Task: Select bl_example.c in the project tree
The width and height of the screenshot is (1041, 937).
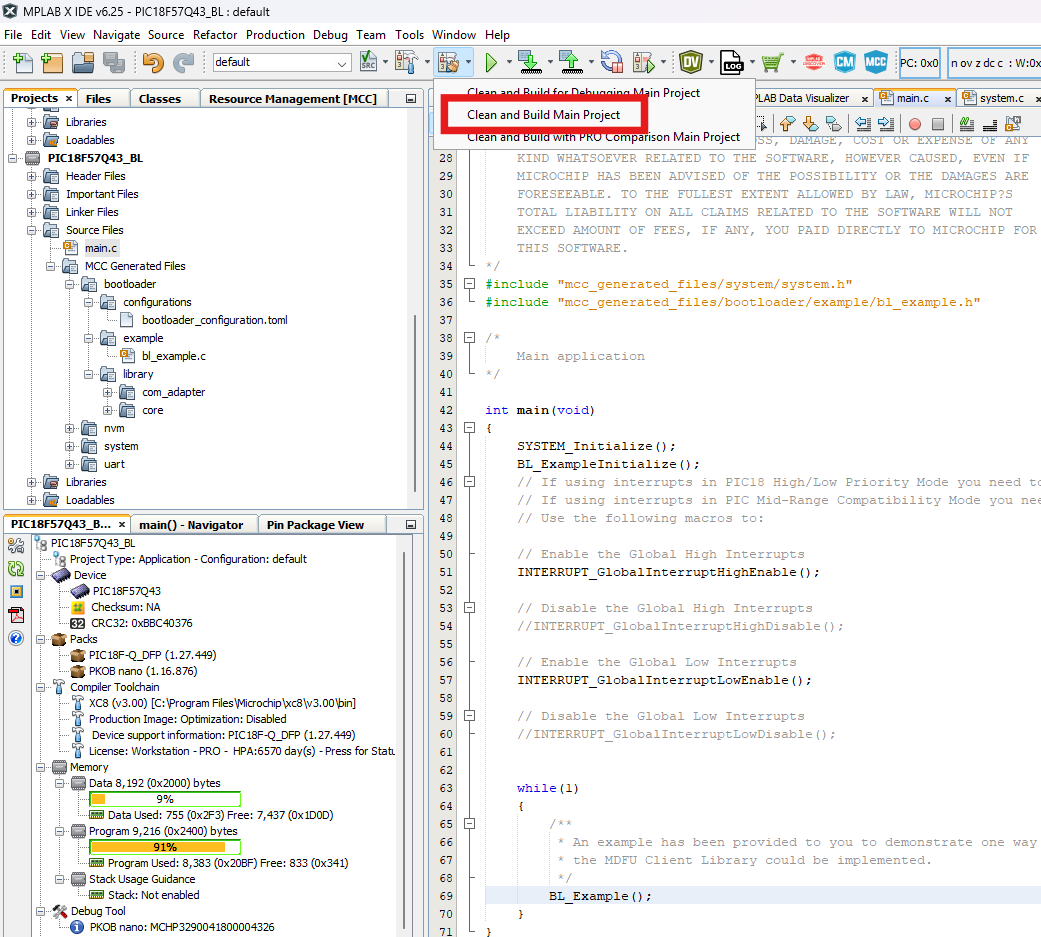Action: [x=173, y=356]
